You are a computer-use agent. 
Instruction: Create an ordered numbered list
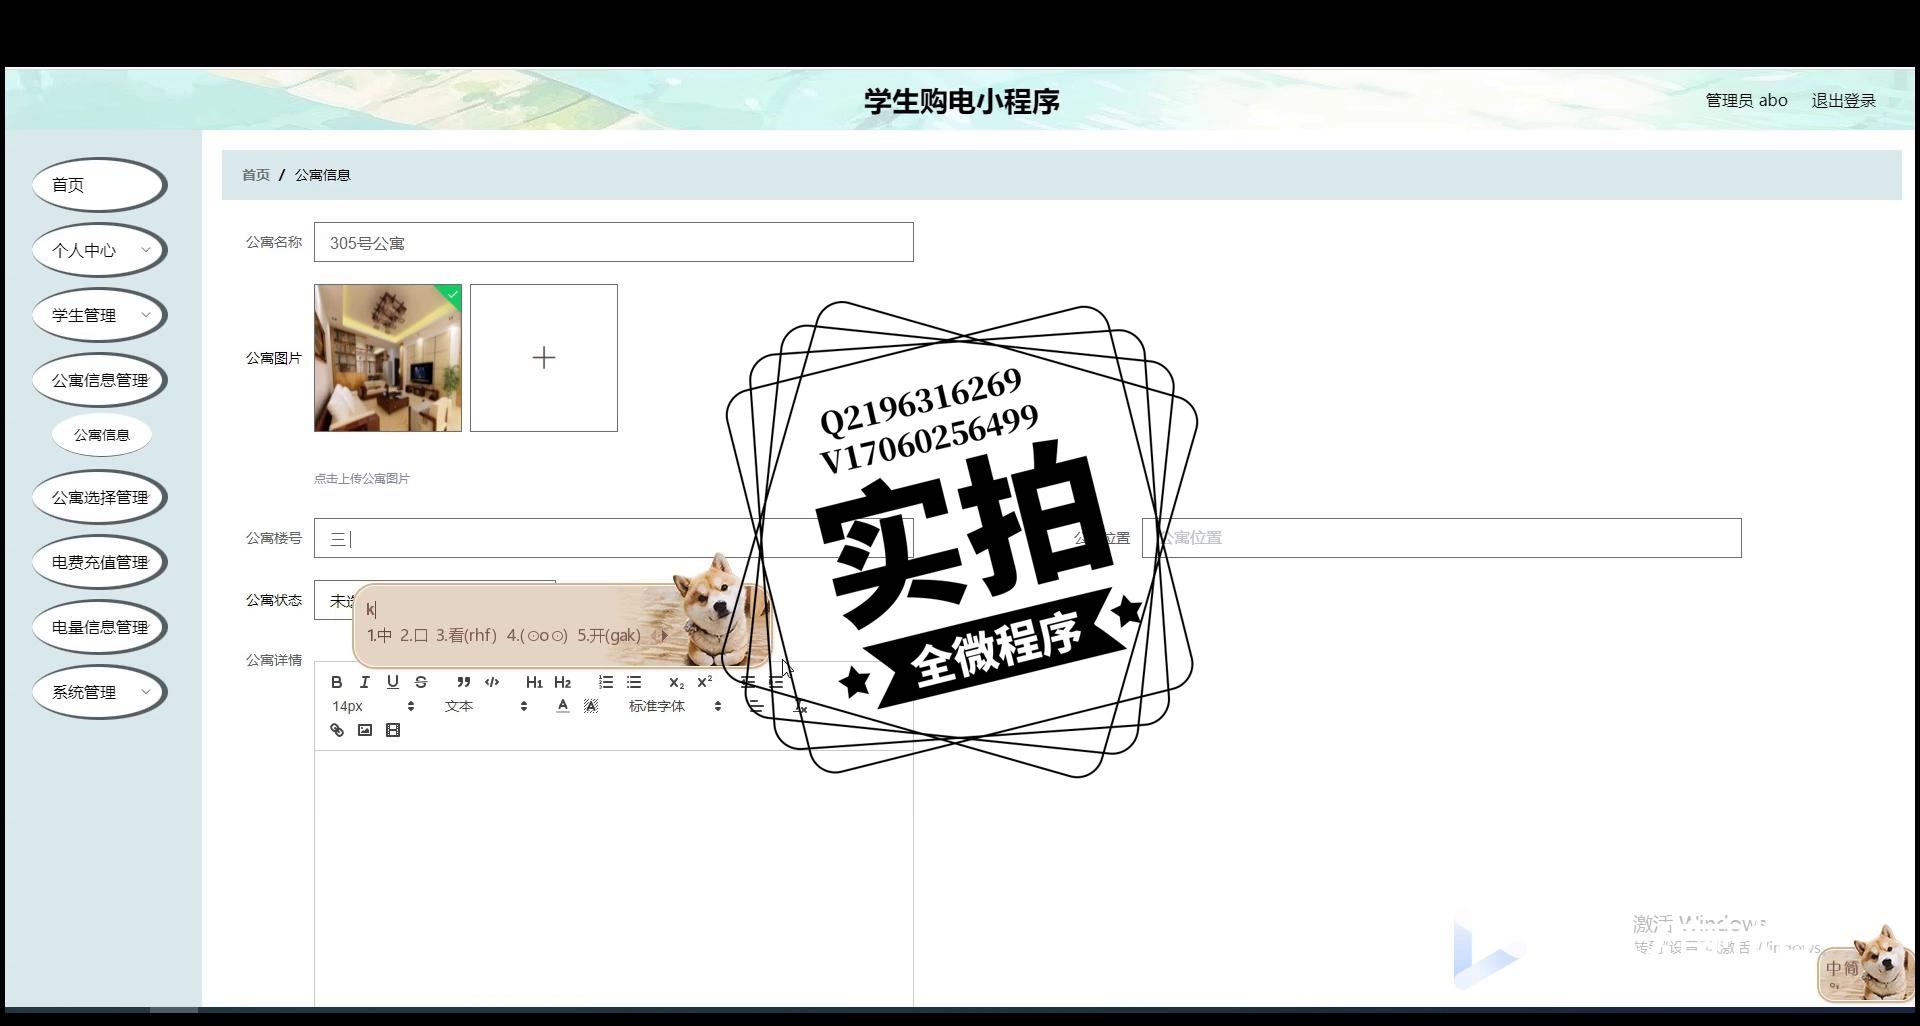click(605, 682)
